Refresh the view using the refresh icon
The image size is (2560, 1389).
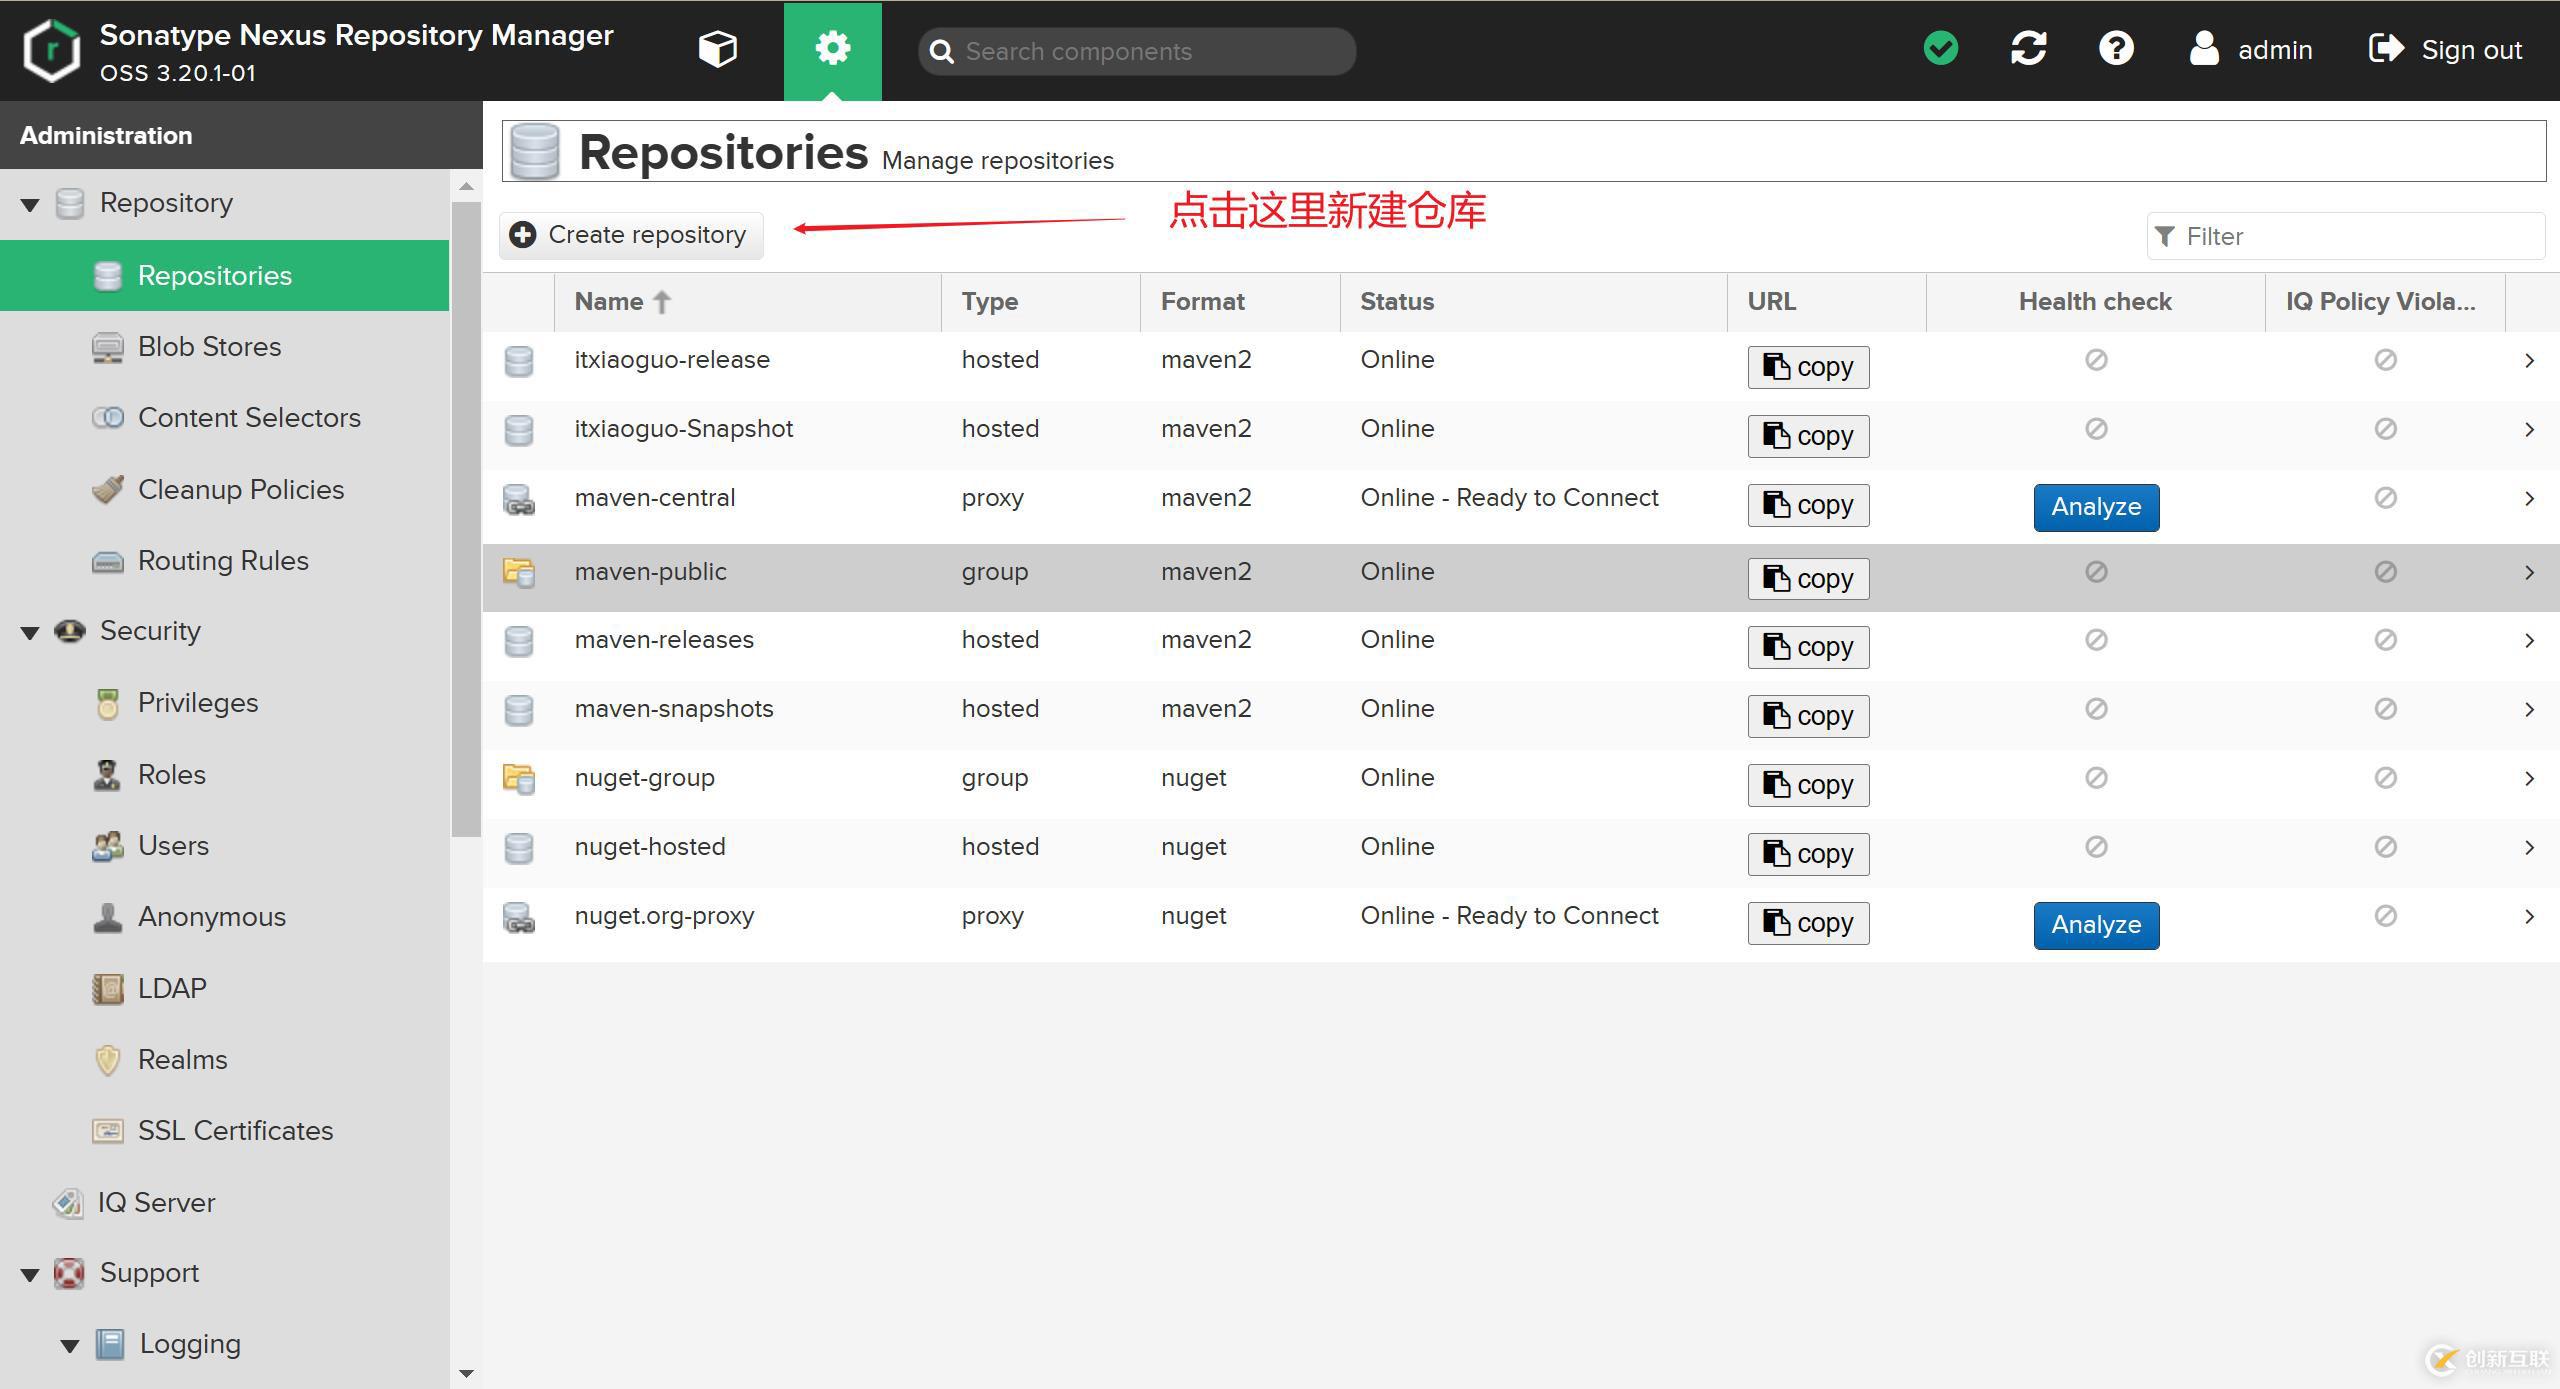click(2028, 48)
